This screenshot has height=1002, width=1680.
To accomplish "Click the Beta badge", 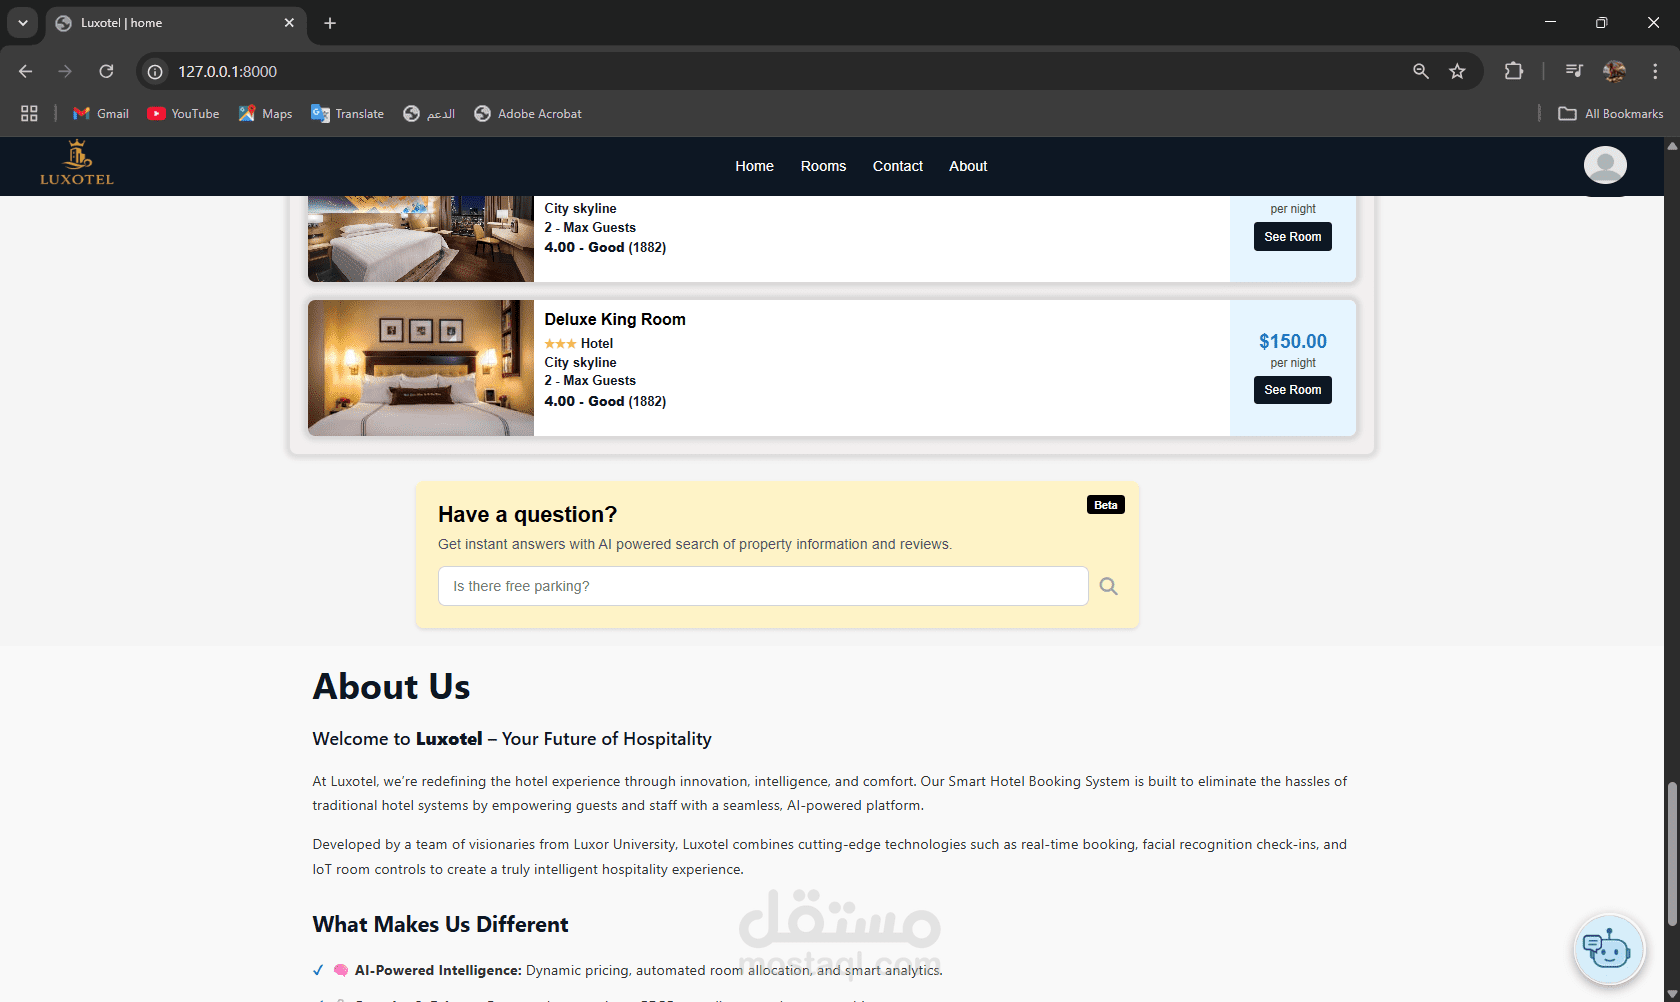I will pyautogui.click(x=1106, y=505).
